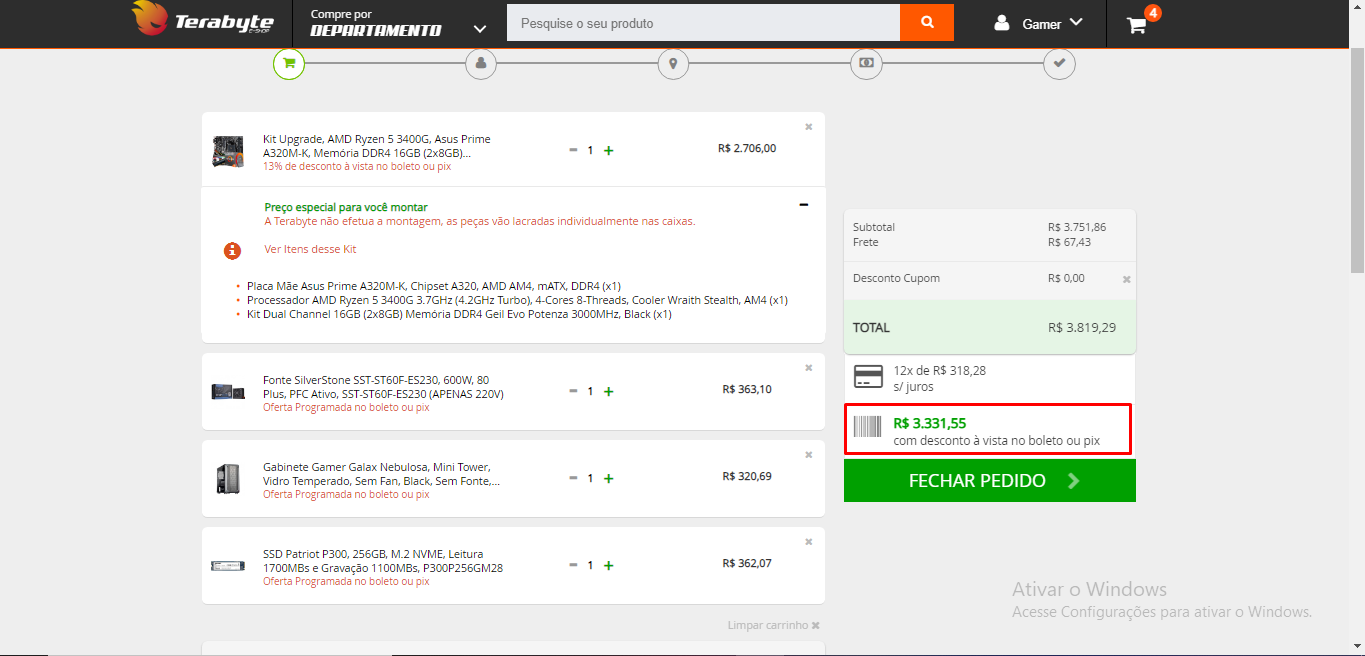
Task: Click the boleto barcode icon
Action: (x=867, y=428)
